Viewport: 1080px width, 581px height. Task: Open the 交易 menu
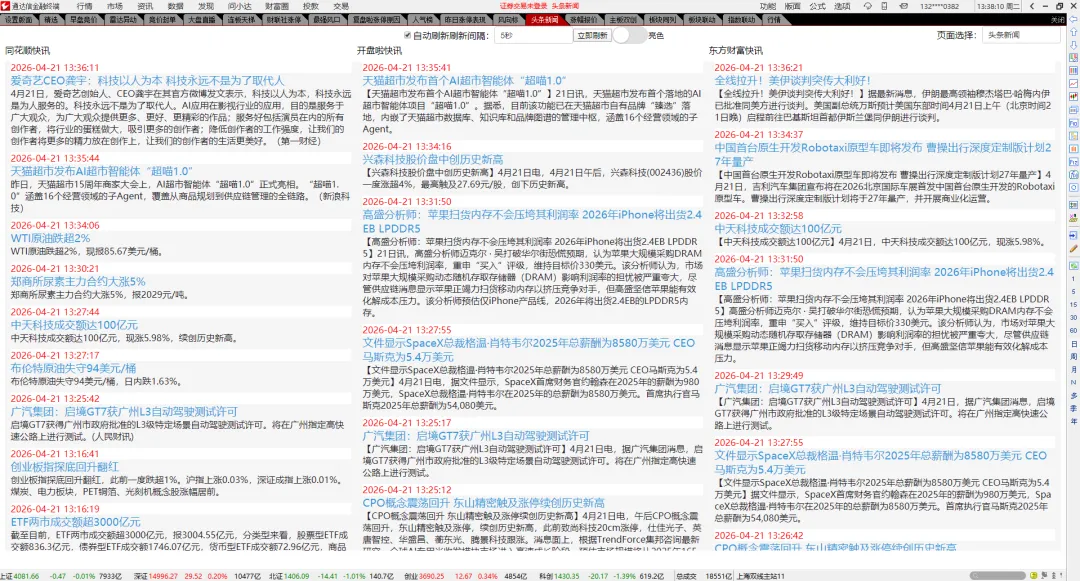pos(341,6)
